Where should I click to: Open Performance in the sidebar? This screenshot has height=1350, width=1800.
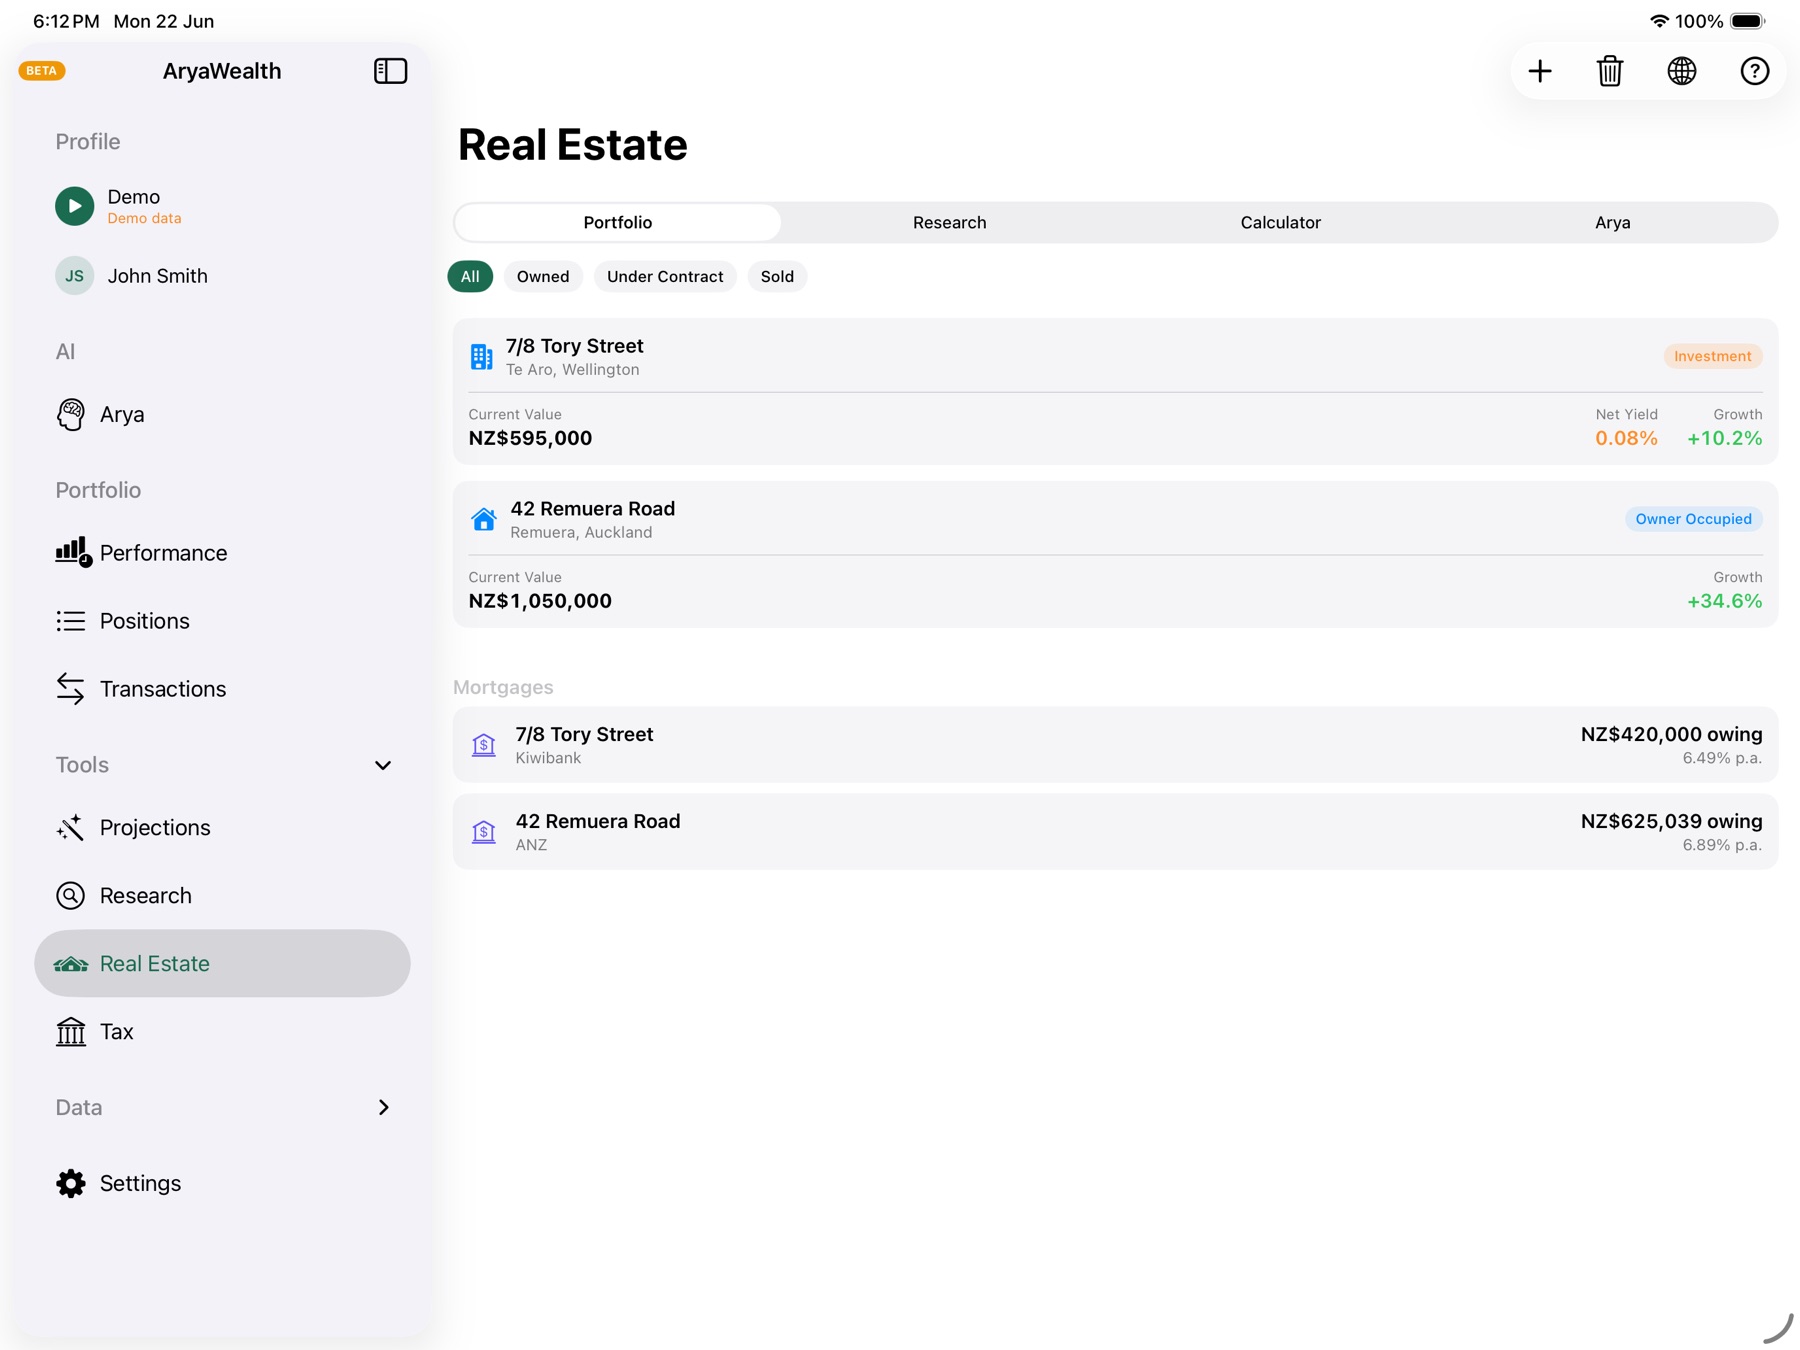click(x=222, y=553)
